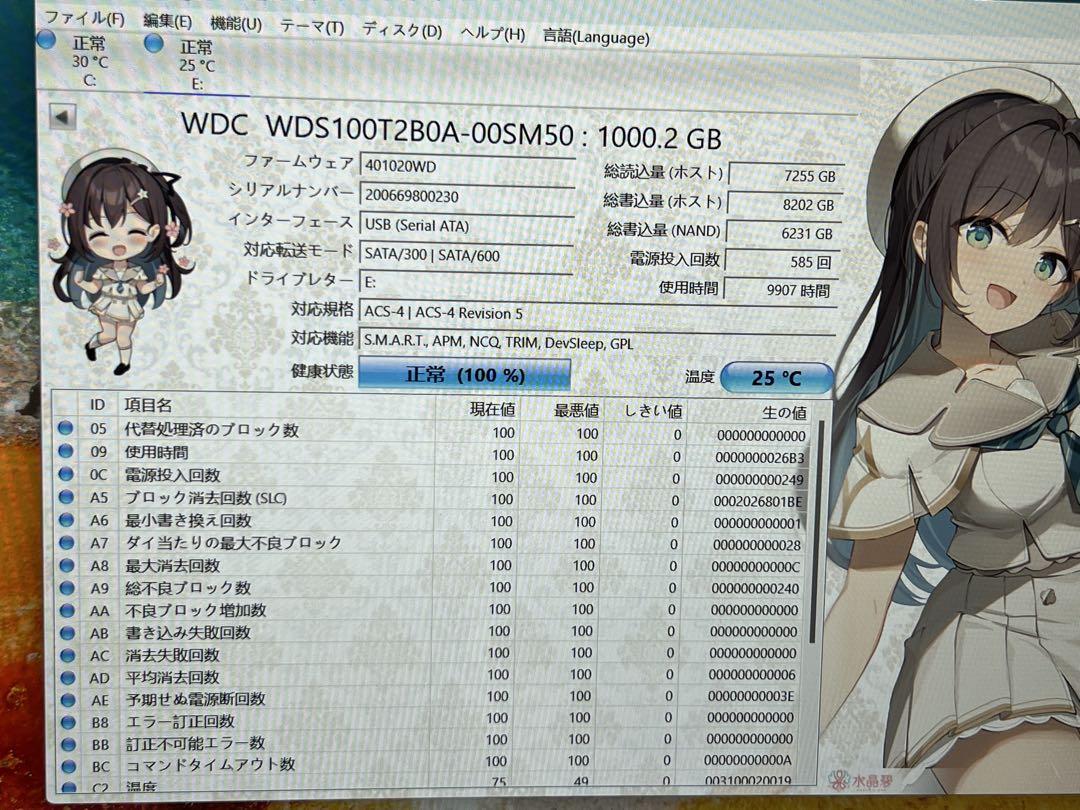Viewport: 1080px width, 810px height.
Task: Click the previous disk arrow button
Action: click(63, 117)
